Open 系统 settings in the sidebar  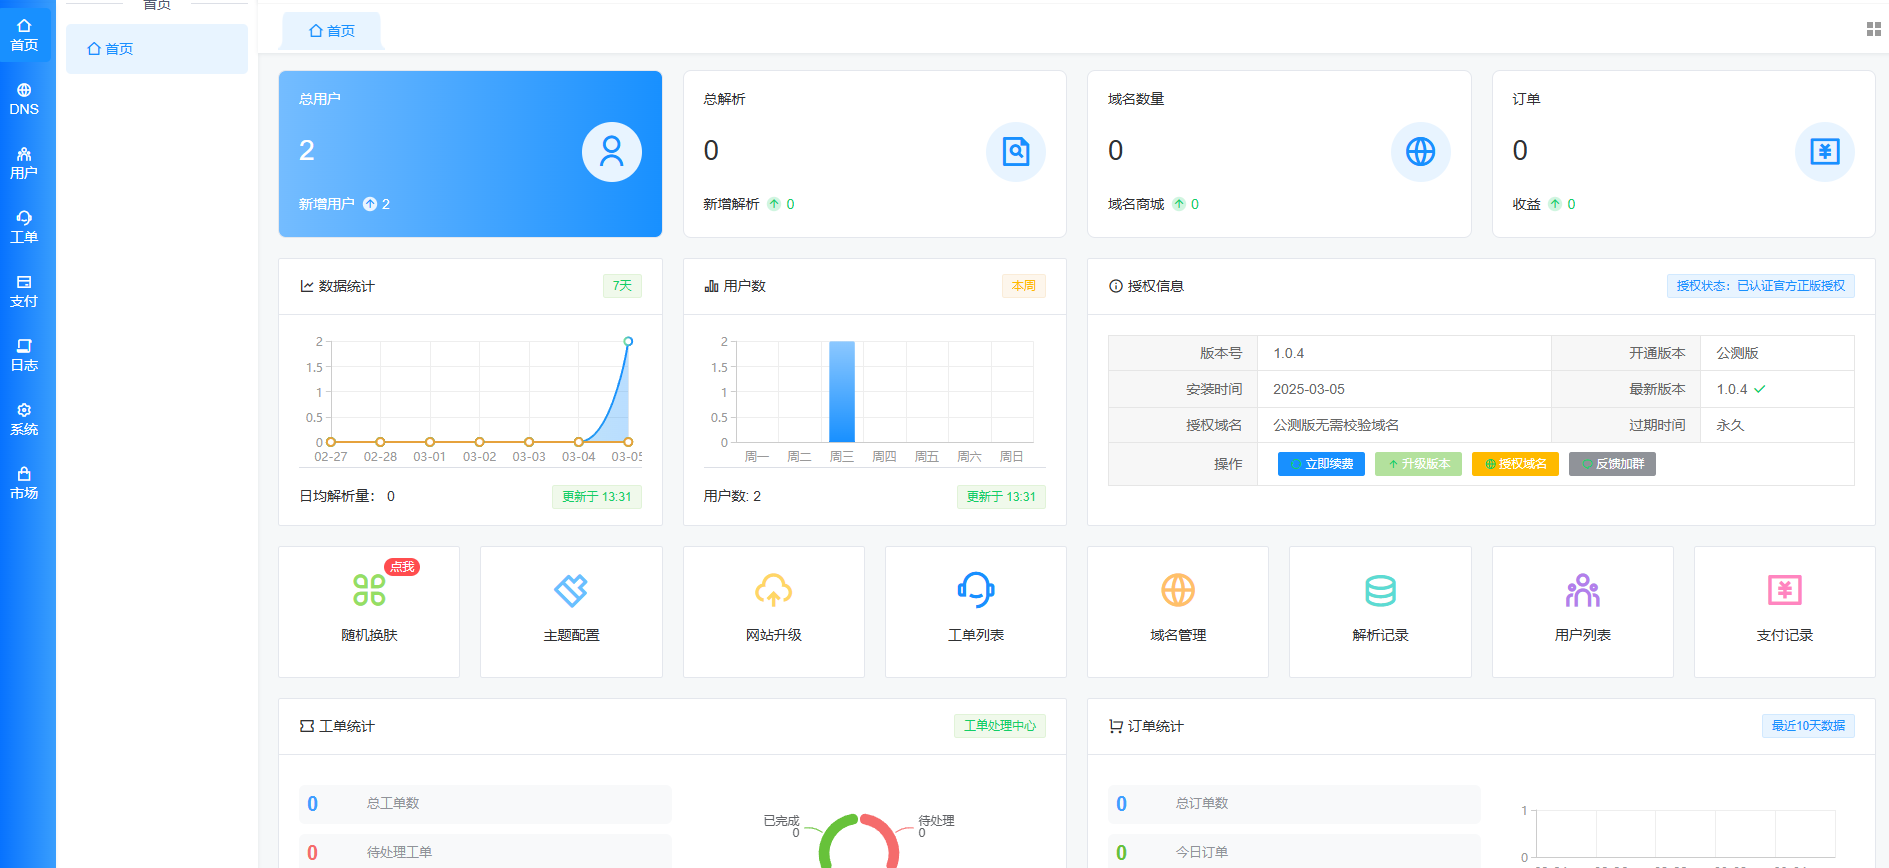tap(24, 419)
